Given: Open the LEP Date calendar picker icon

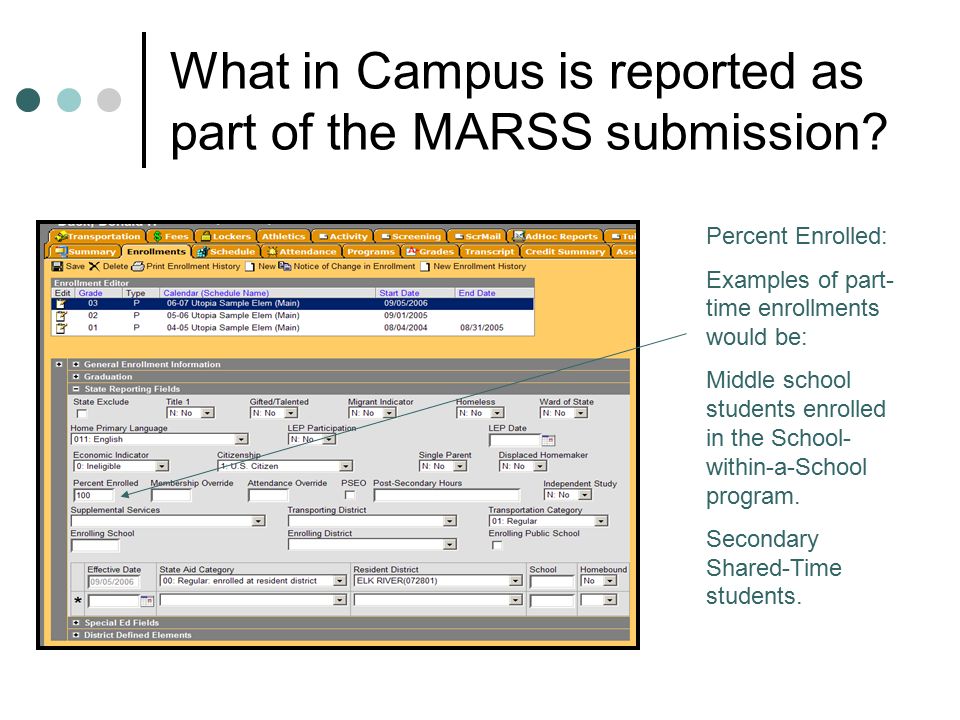Looking at the screenshot, I should pos(549,440).
